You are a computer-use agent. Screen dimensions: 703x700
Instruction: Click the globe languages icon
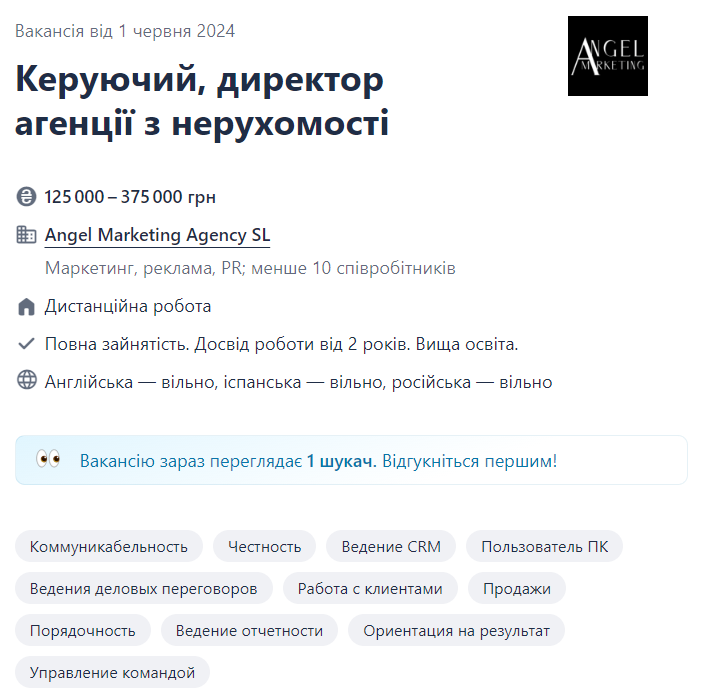point(27,381)
